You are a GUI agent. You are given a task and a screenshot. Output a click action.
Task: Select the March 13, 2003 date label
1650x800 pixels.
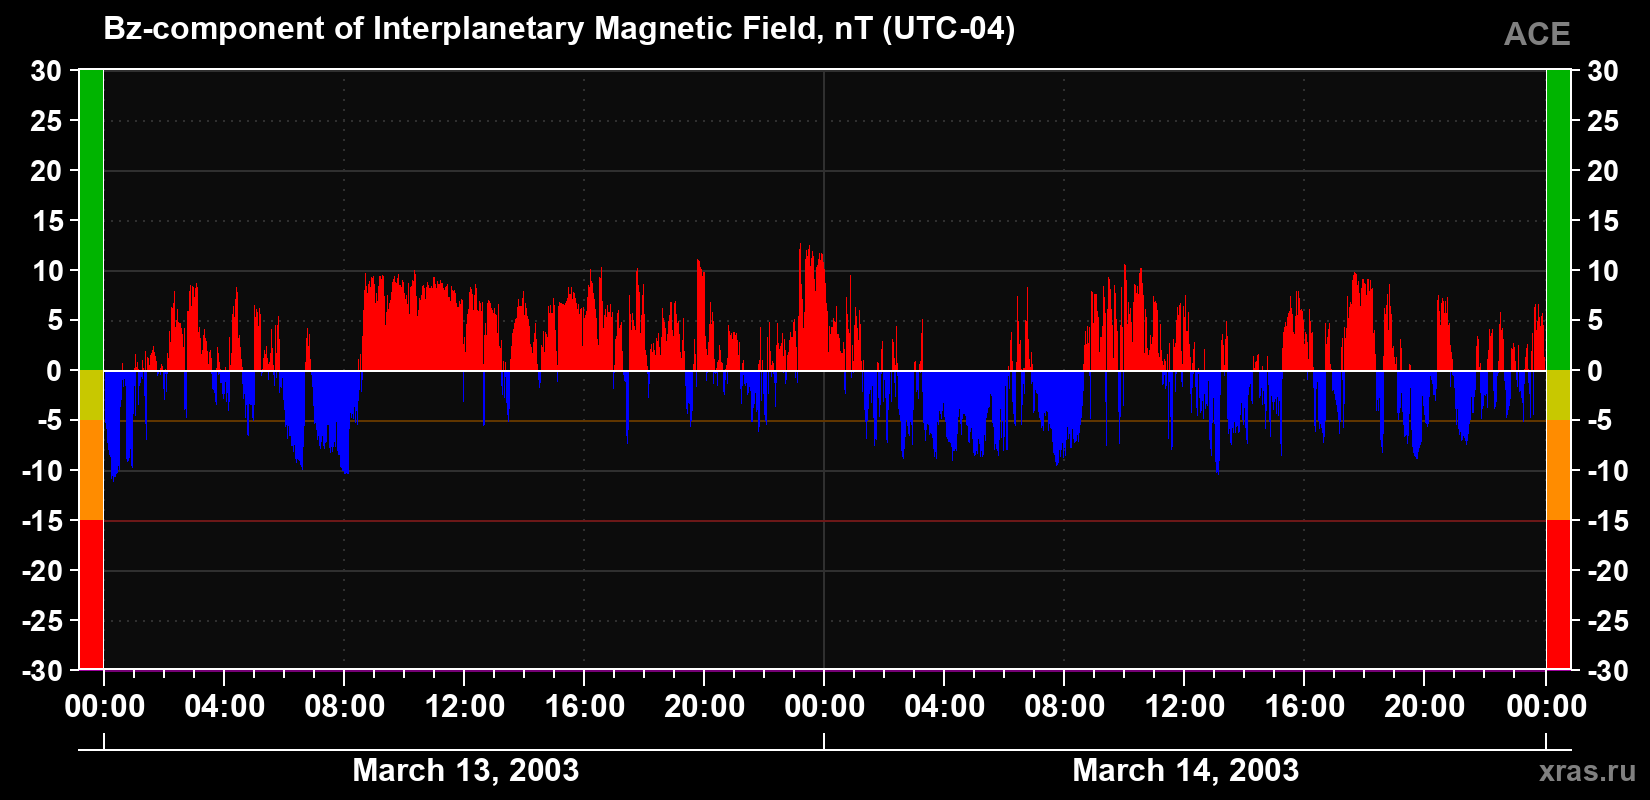[x=465, y=770]
